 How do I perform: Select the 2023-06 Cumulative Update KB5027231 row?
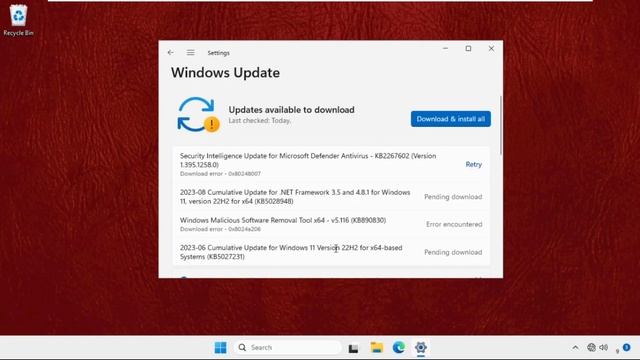coord(331,252)
